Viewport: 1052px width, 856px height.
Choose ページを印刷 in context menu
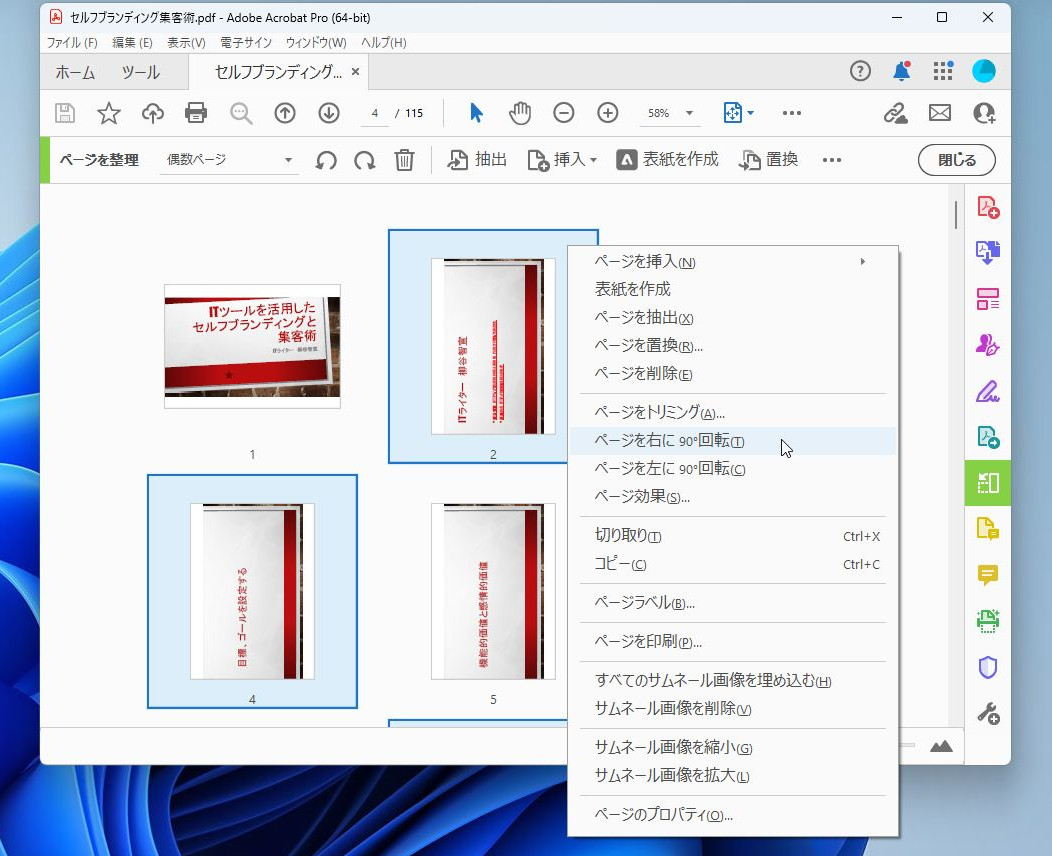(x=732, y=642)
